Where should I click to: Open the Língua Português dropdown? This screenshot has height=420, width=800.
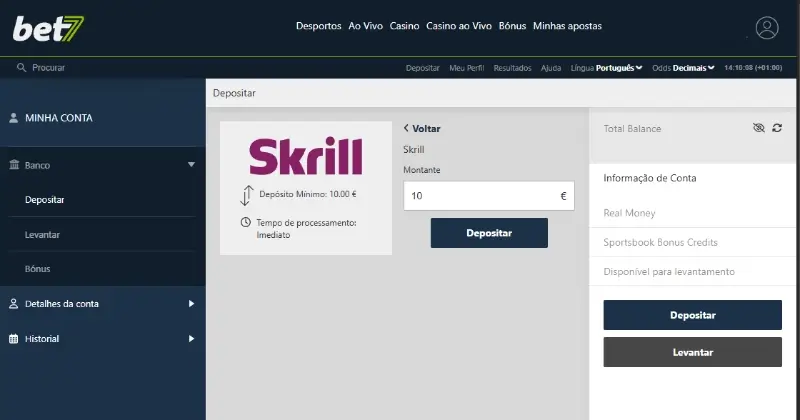(x=619, y=68)
